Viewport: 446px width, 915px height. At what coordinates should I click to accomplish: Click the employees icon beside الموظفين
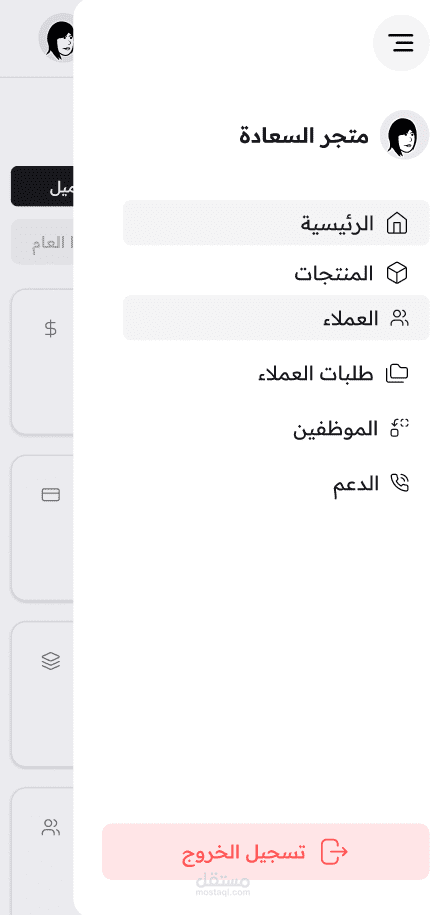[x=399, y=428]
